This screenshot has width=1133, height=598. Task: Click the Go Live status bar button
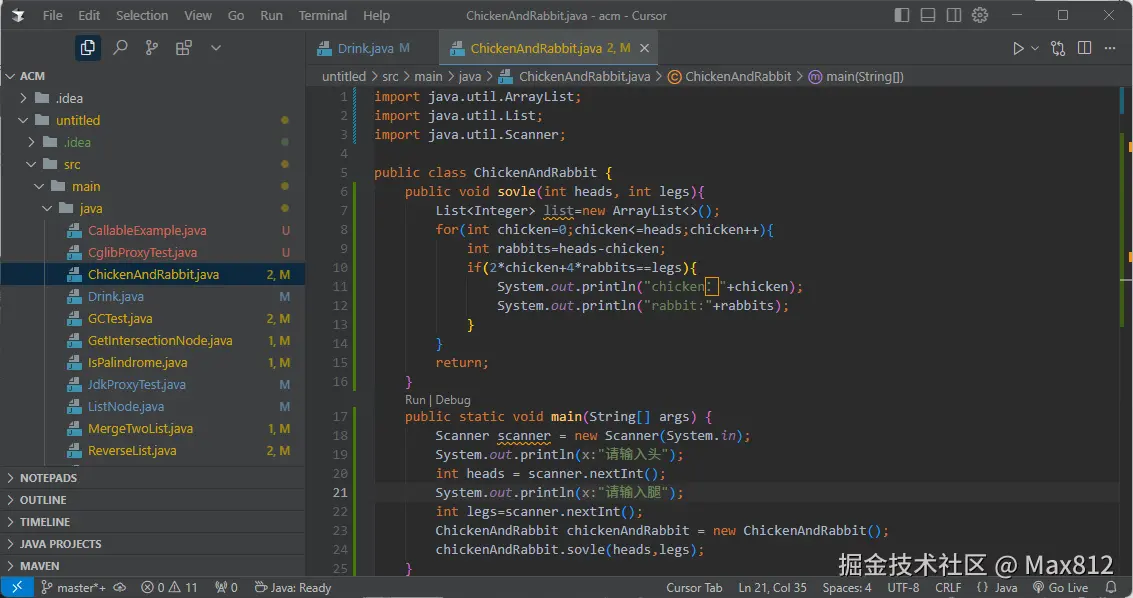point(1060,587)
